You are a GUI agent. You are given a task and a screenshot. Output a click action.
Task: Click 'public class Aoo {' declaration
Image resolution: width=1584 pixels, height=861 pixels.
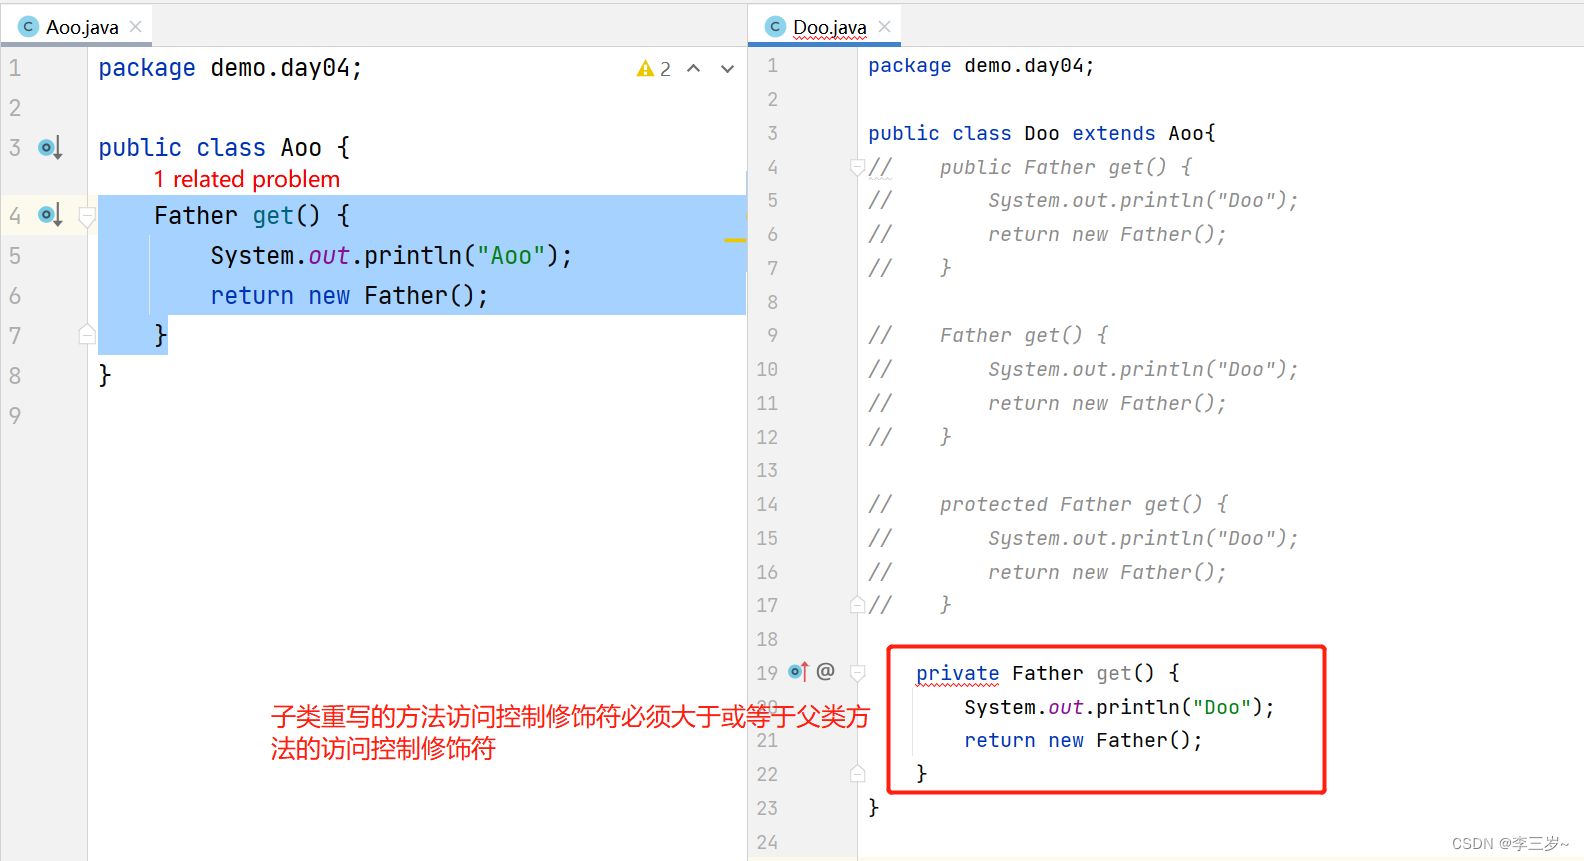pyautogui.click(x=224, y=148)
